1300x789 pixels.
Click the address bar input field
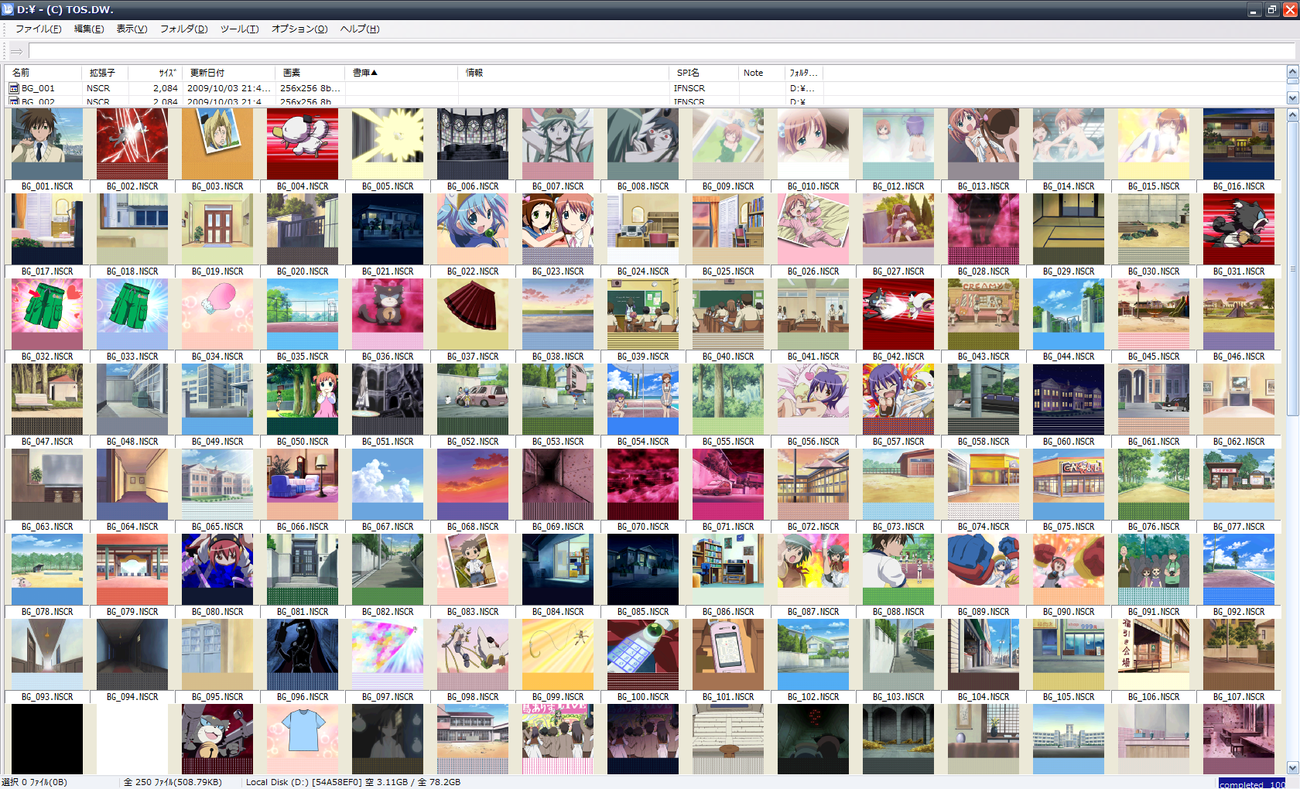click(660, 51)
